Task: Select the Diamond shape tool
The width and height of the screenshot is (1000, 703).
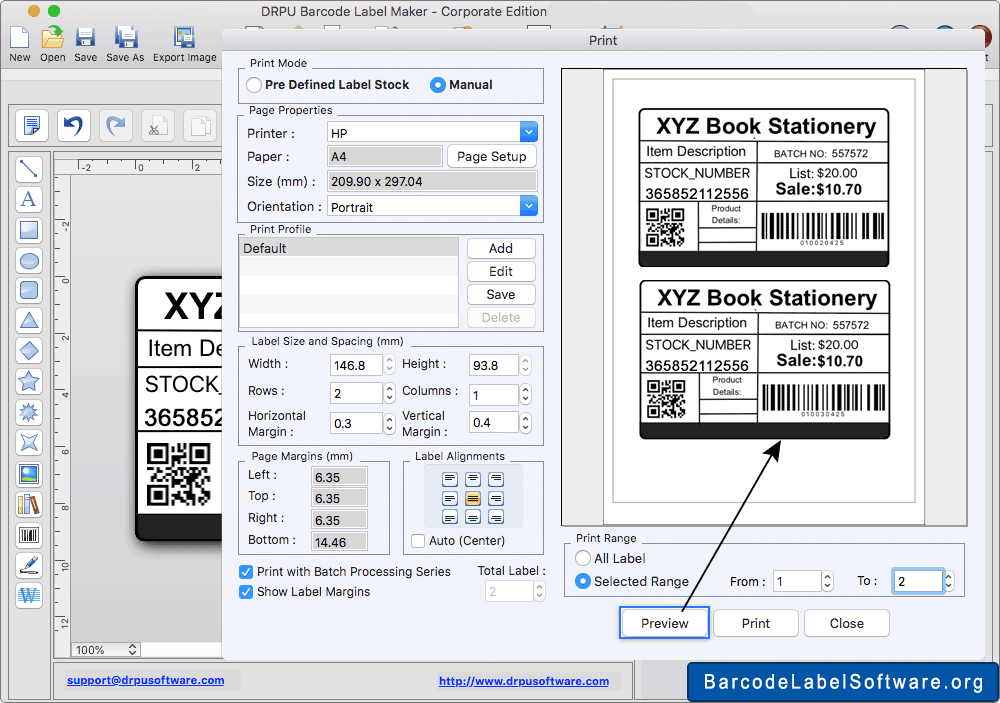Action: click(x=29, y=350)
